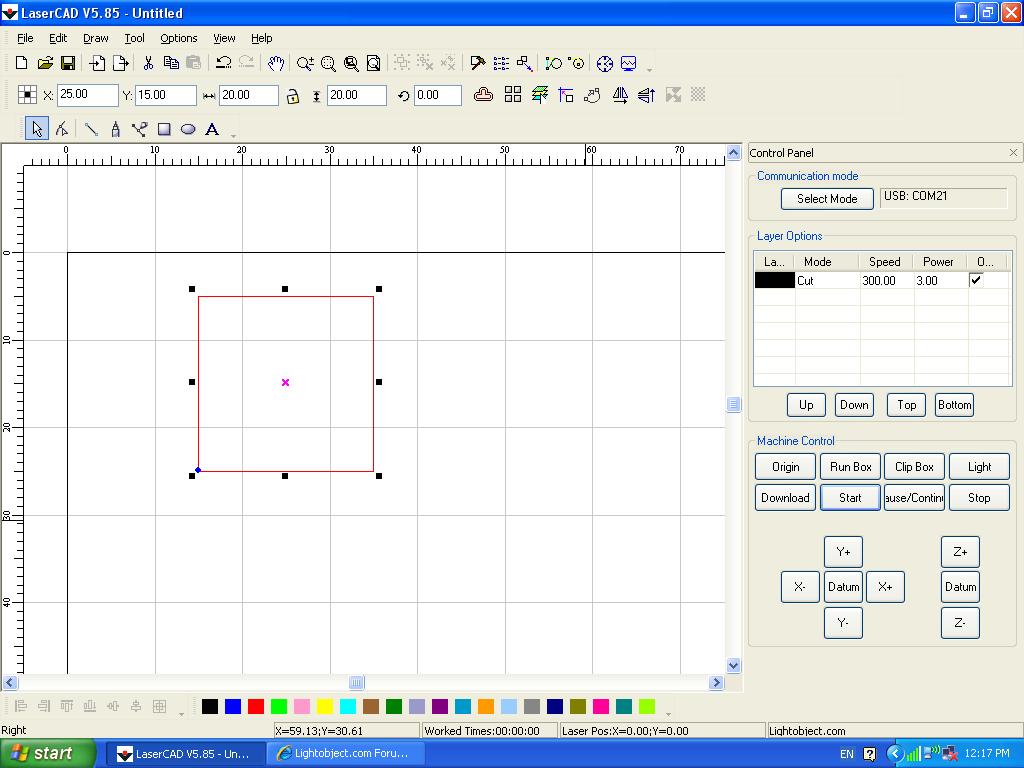Expand the drawing toolbar options arrow
The width and height of the screenshot is (1024, 768).
click(x=234, y=135)
